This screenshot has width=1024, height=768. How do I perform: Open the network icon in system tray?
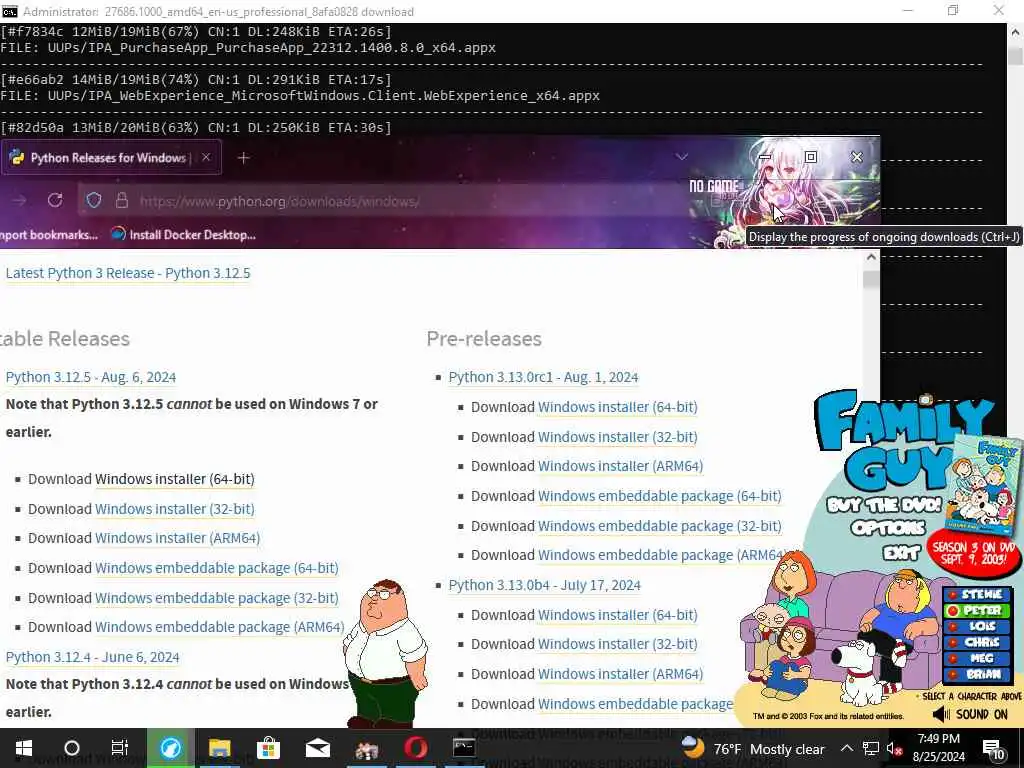point(871,748)
